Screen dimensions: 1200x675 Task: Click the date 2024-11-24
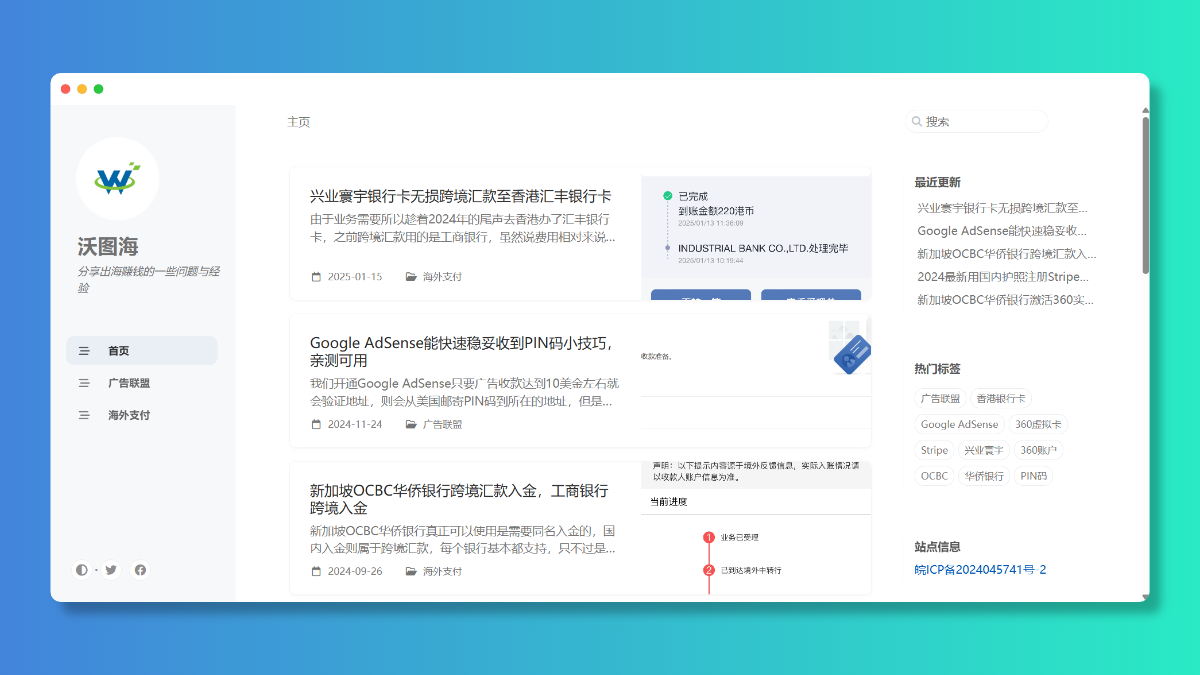355,424
